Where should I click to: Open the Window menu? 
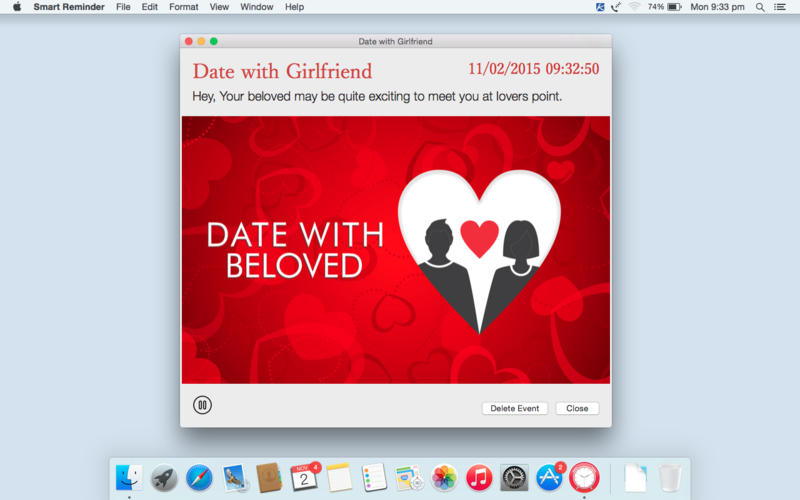257,7
